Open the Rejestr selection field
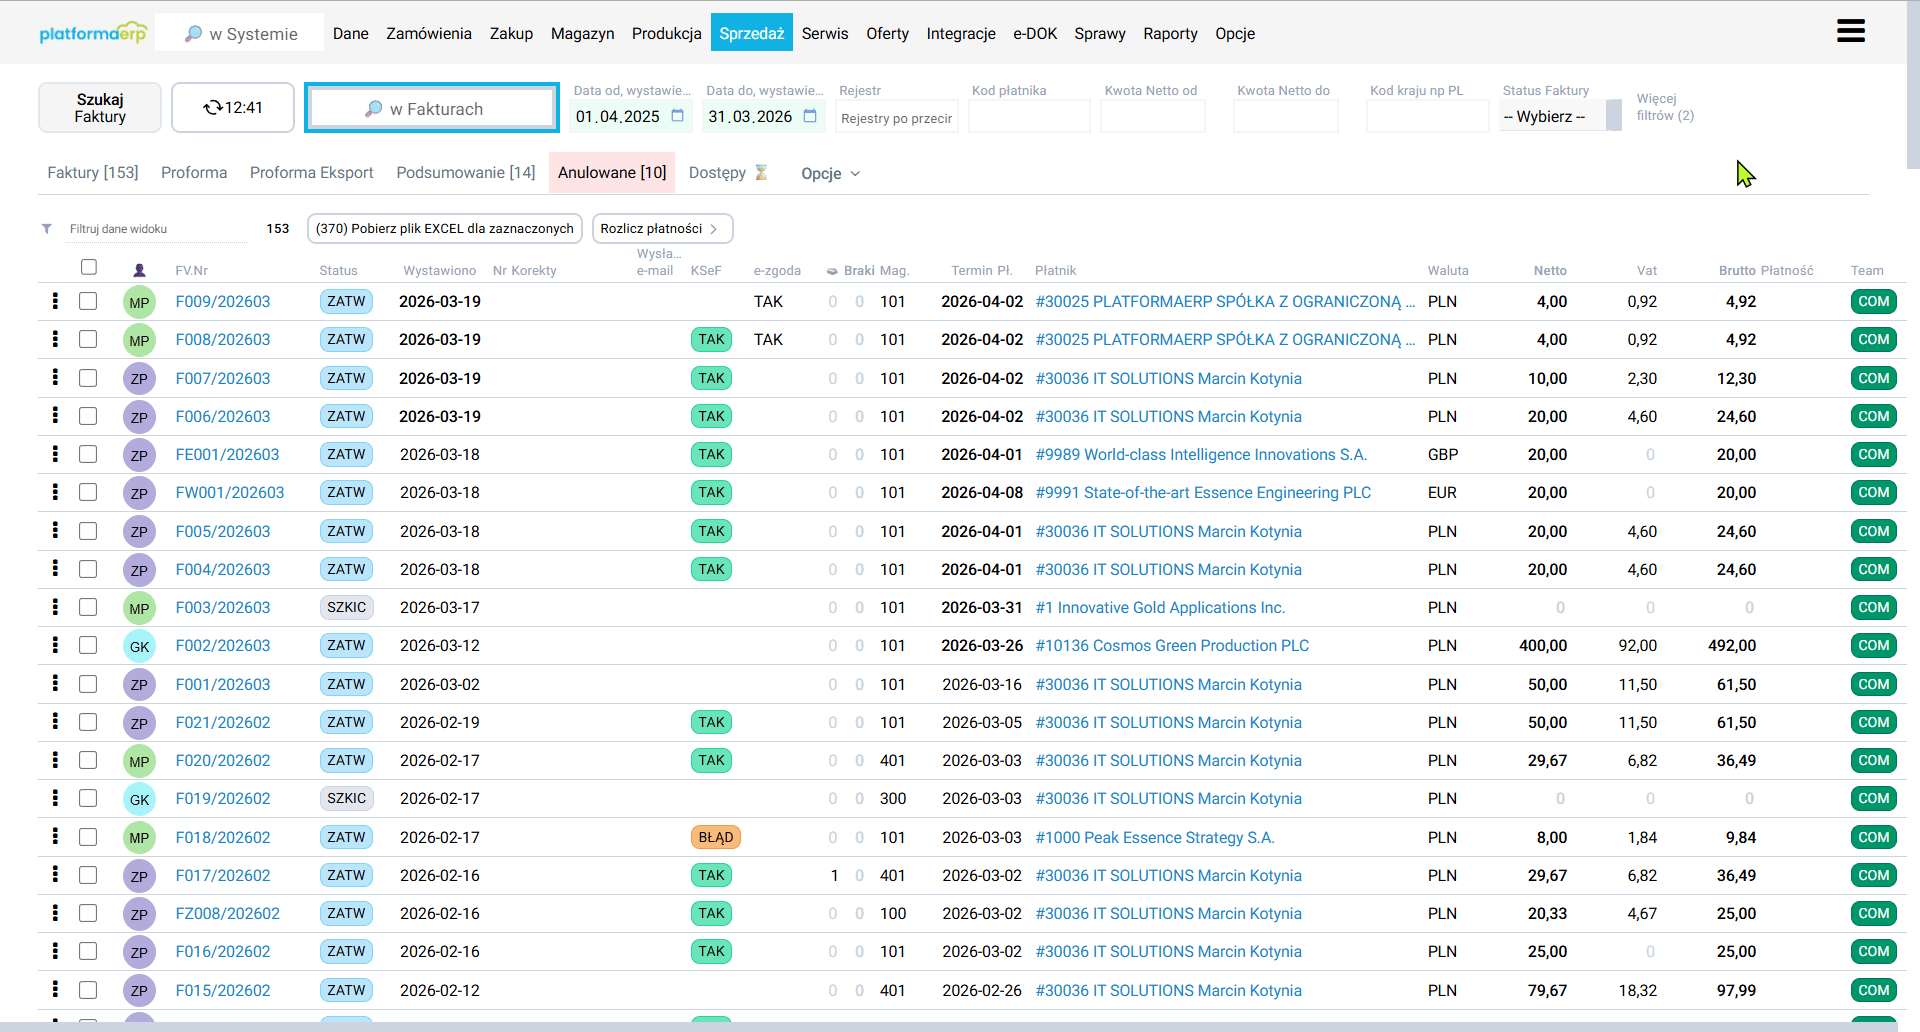 click(x=896, y=118)
